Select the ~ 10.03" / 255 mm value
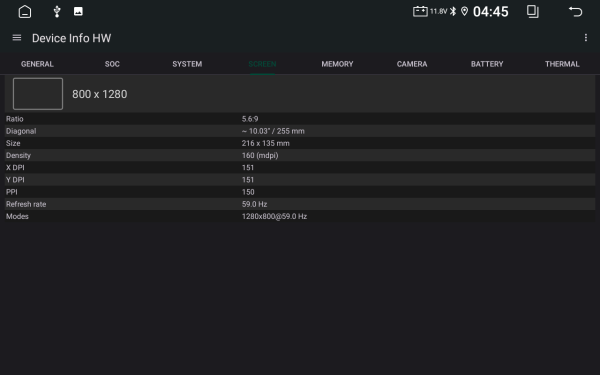Screen dimensions: 600x375 (x=273, y=131)
